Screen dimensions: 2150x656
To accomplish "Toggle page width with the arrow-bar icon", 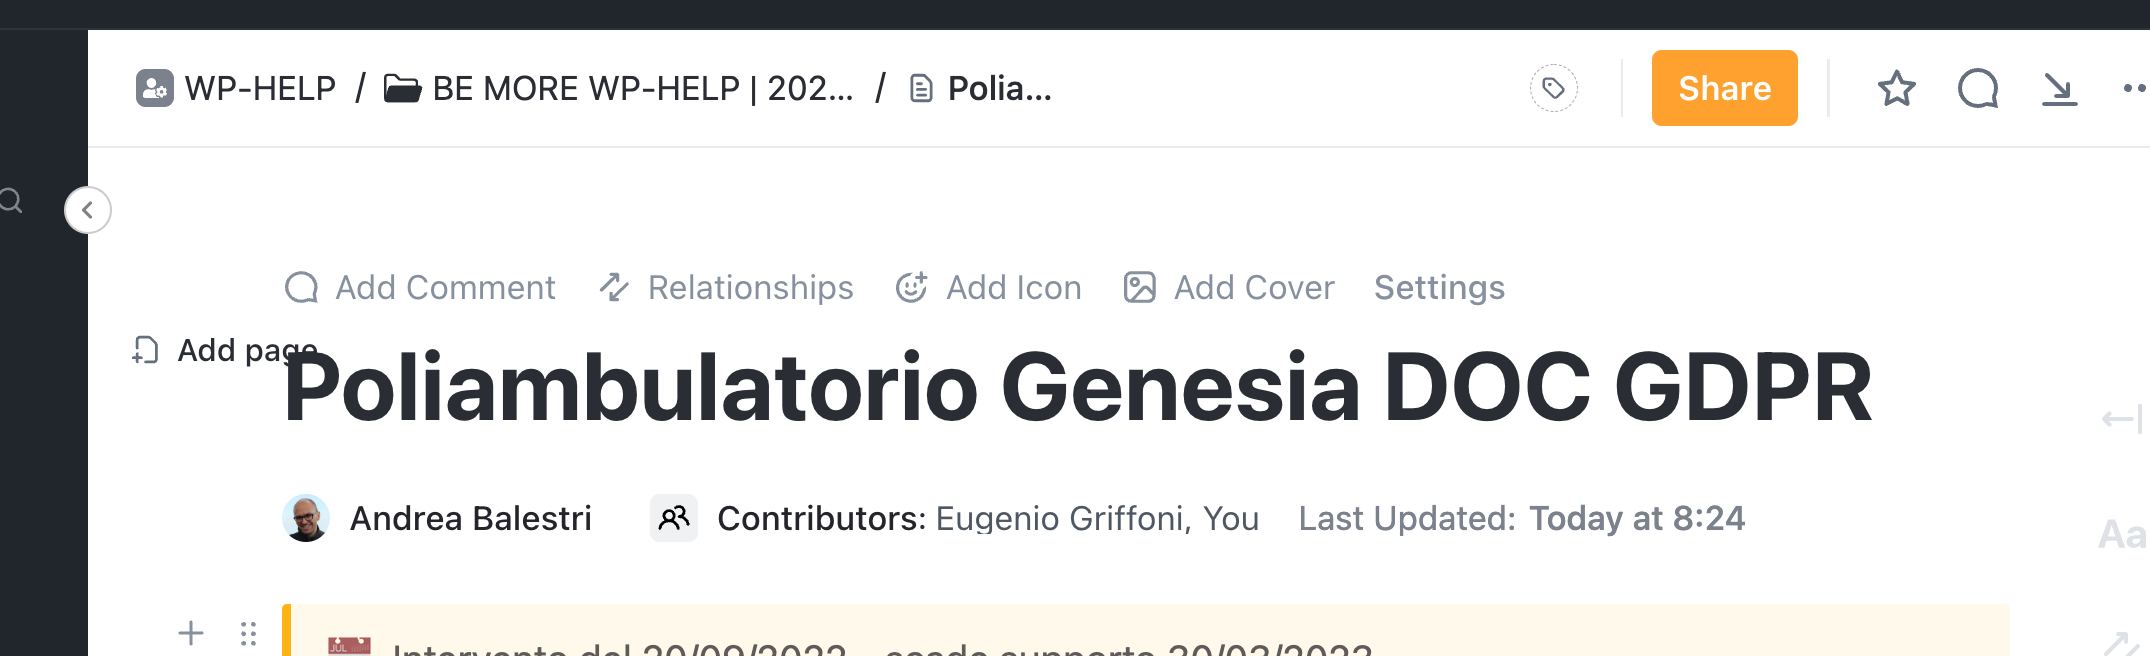I will [x=2122, y=419].
